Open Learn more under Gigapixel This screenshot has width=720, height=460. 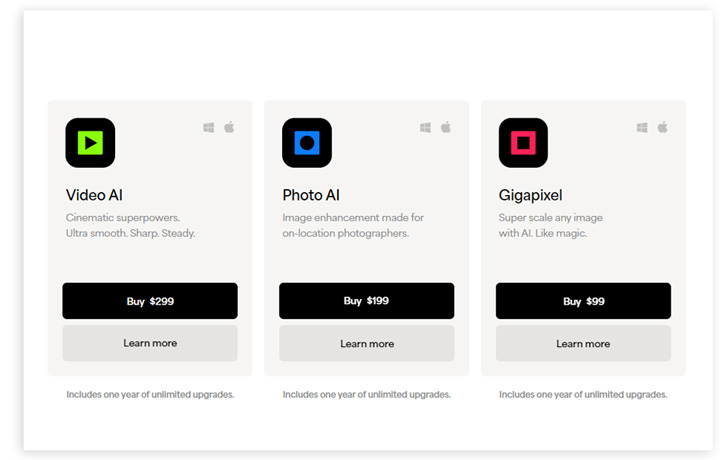[583, 343]
